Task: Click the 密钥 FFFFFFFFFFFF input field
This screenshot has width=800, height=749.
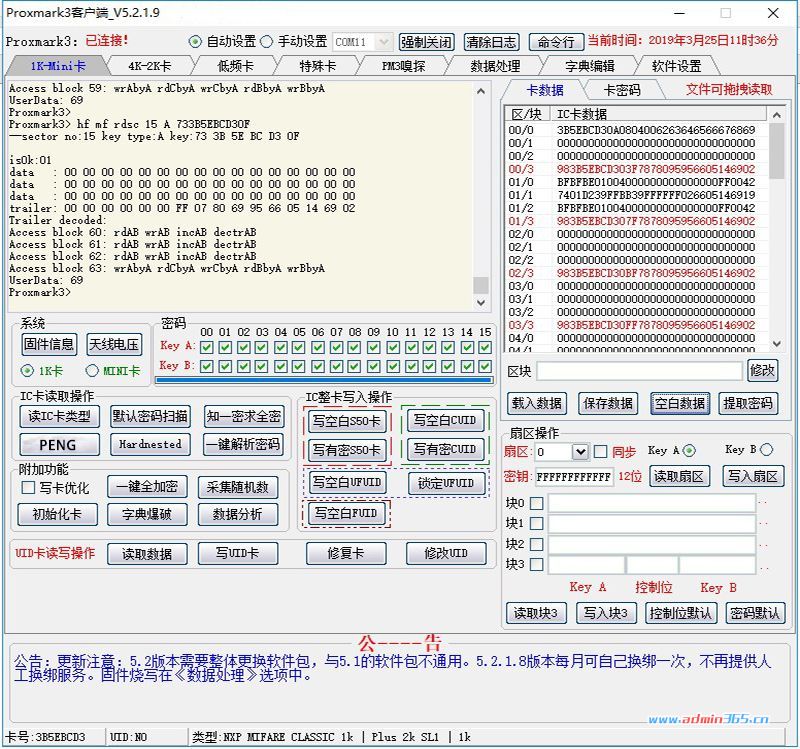Action: pos(574,477)
